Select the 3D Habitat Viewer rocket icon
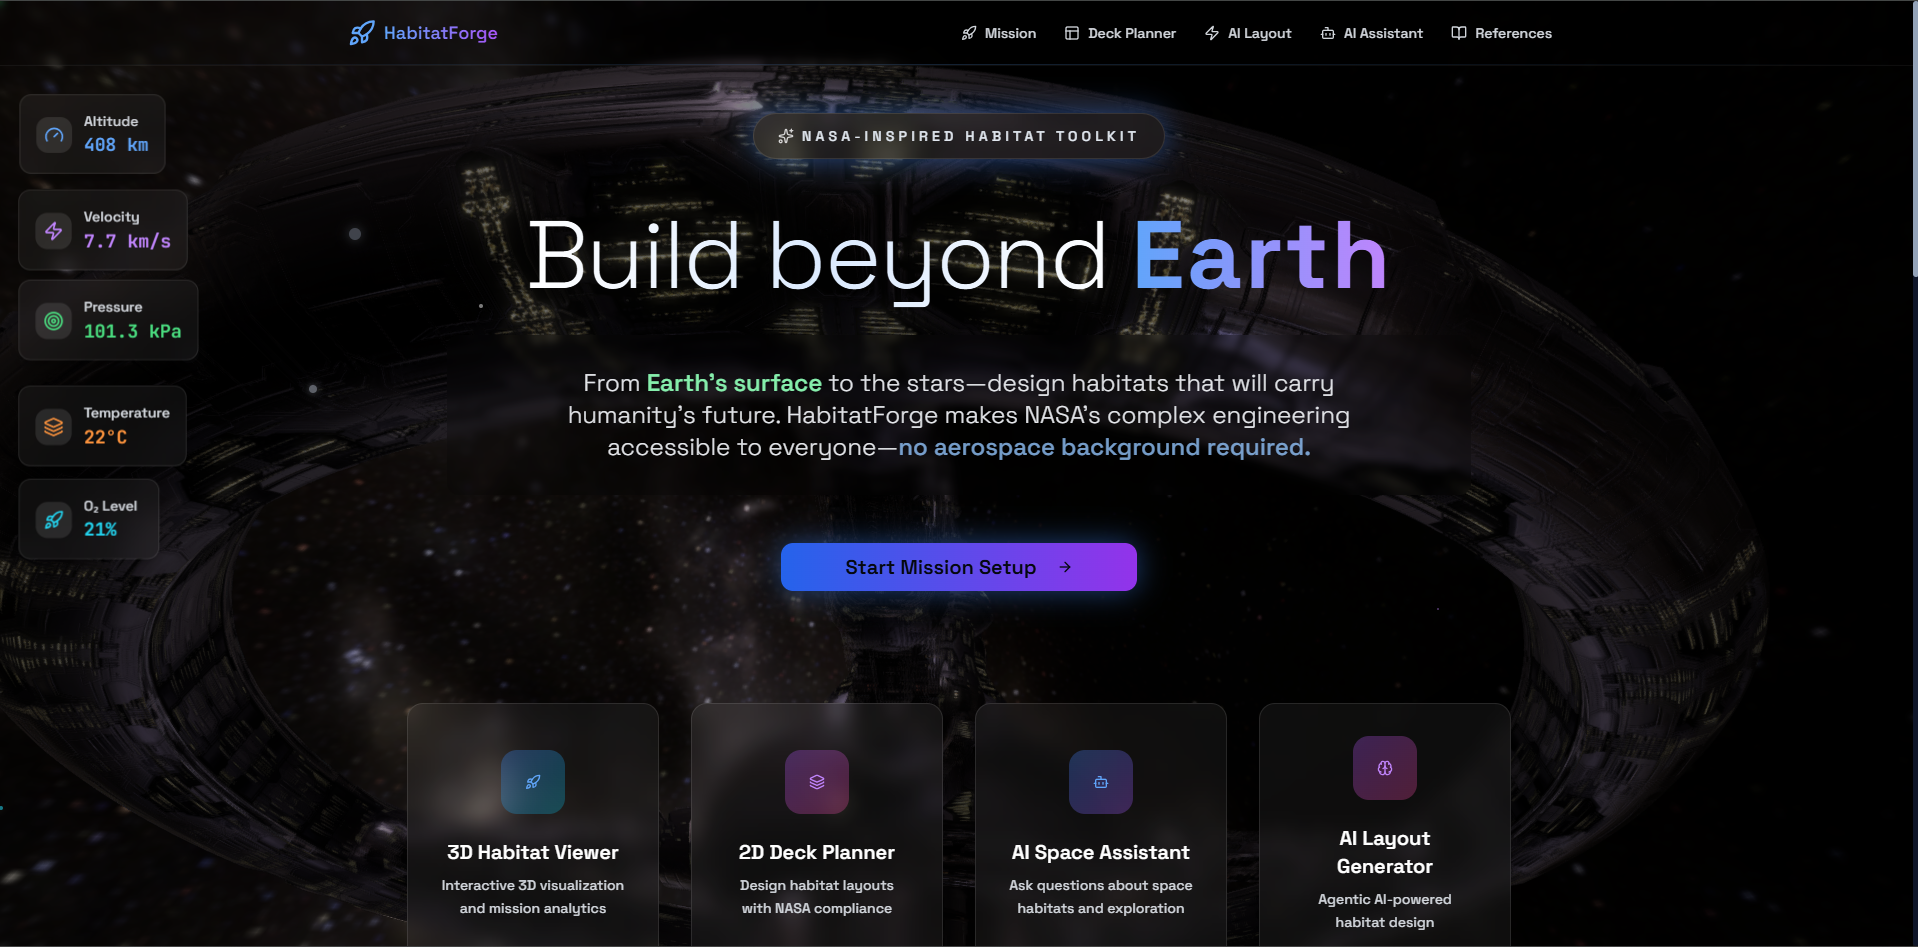Image resolution: width=1918 pixels, height=947 pixels. tap(533, 782)
